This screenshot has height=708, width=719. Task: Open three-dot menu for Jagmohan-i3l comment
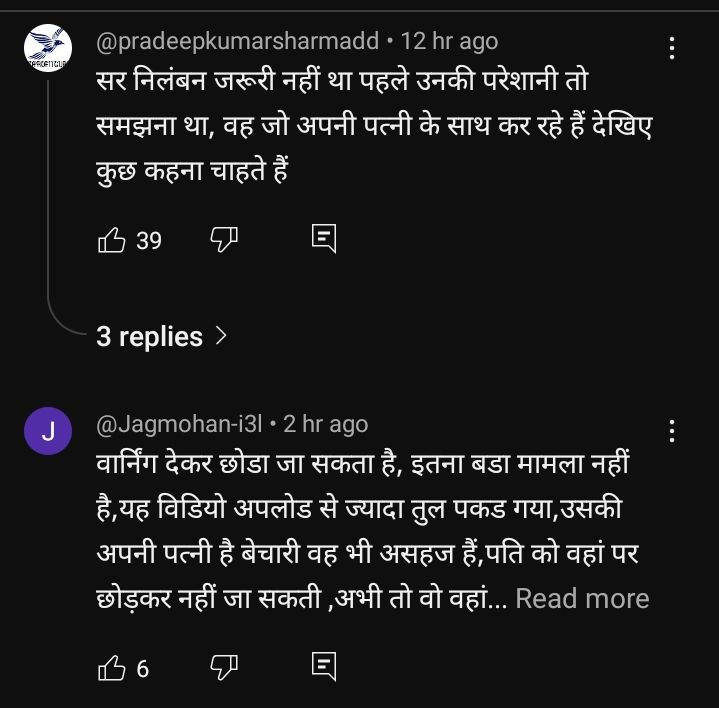(673, 431)
